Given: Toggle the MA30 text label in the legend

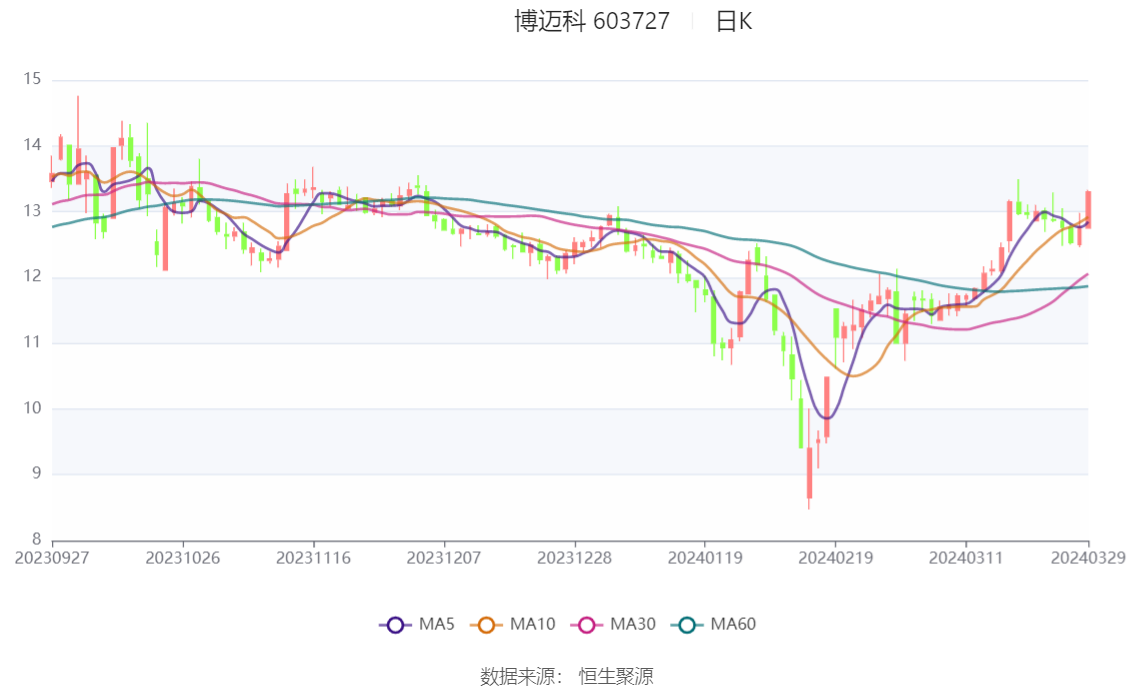Looking at the screenshot, I should (x=632, y=625).
